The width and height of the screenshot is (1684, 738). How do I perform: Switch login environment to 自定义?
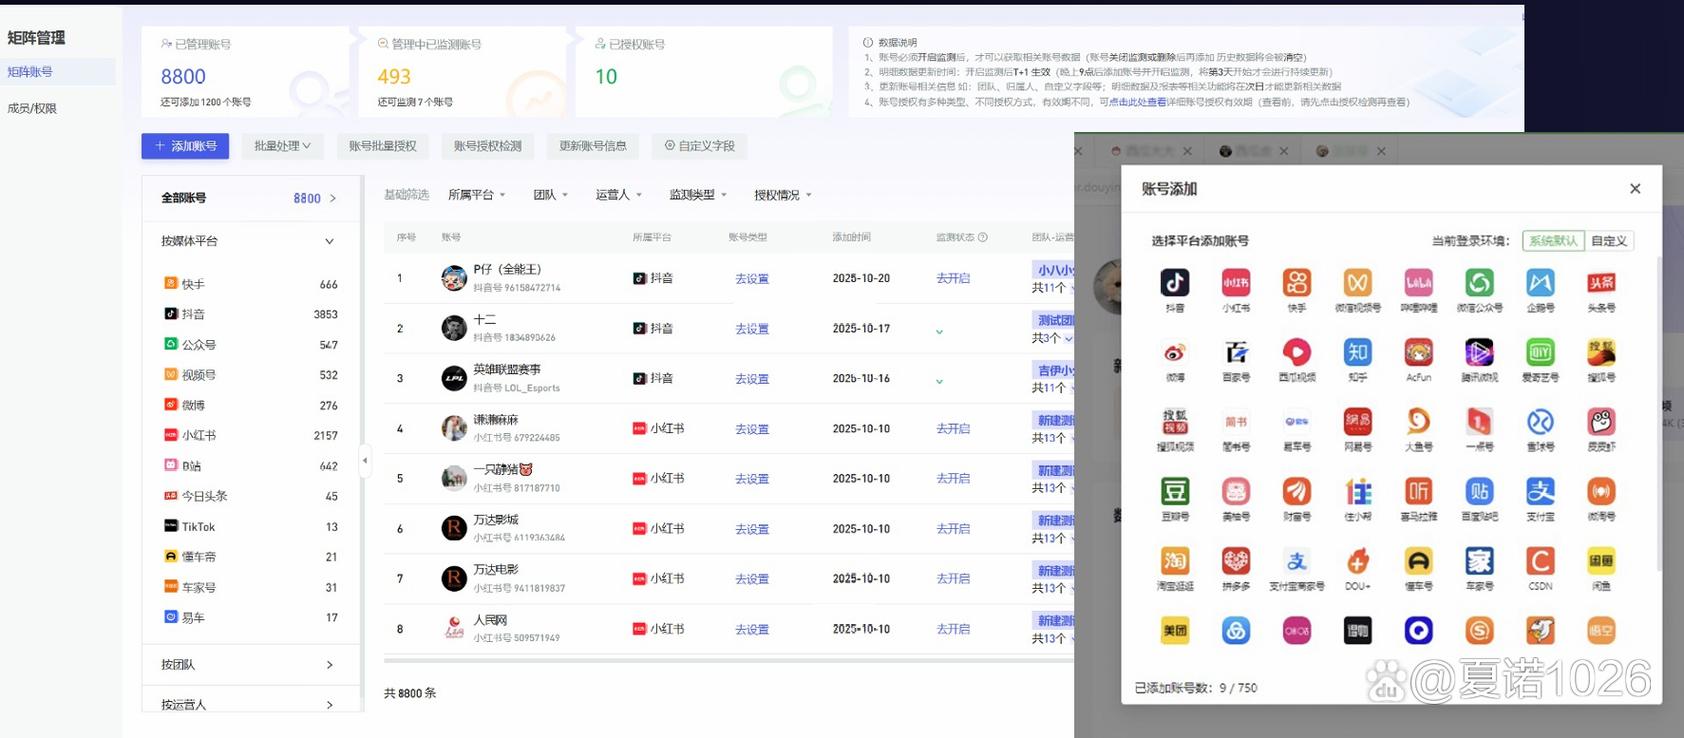tap(1609, 241)
